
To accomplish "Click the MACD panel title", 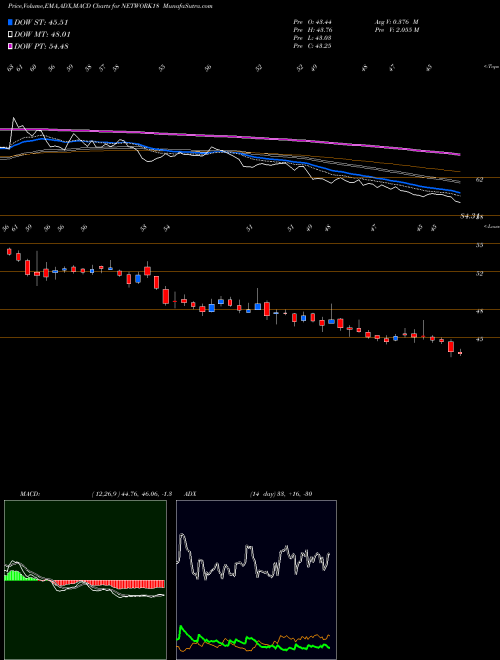I will coord(29,494).
